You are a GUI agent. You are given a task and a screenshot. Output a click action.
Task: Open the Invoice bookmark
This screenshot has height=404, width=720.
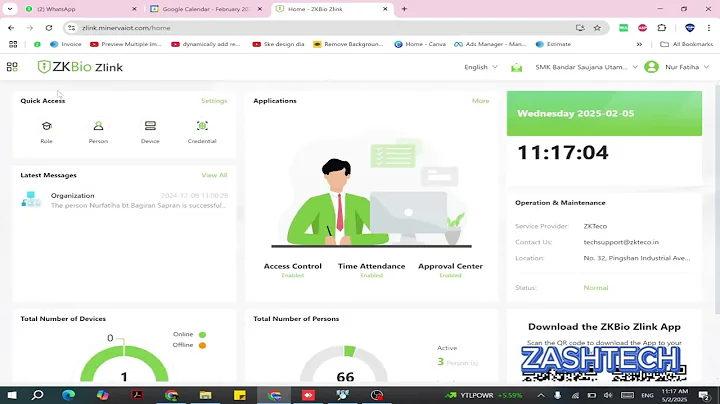(66, 44)
